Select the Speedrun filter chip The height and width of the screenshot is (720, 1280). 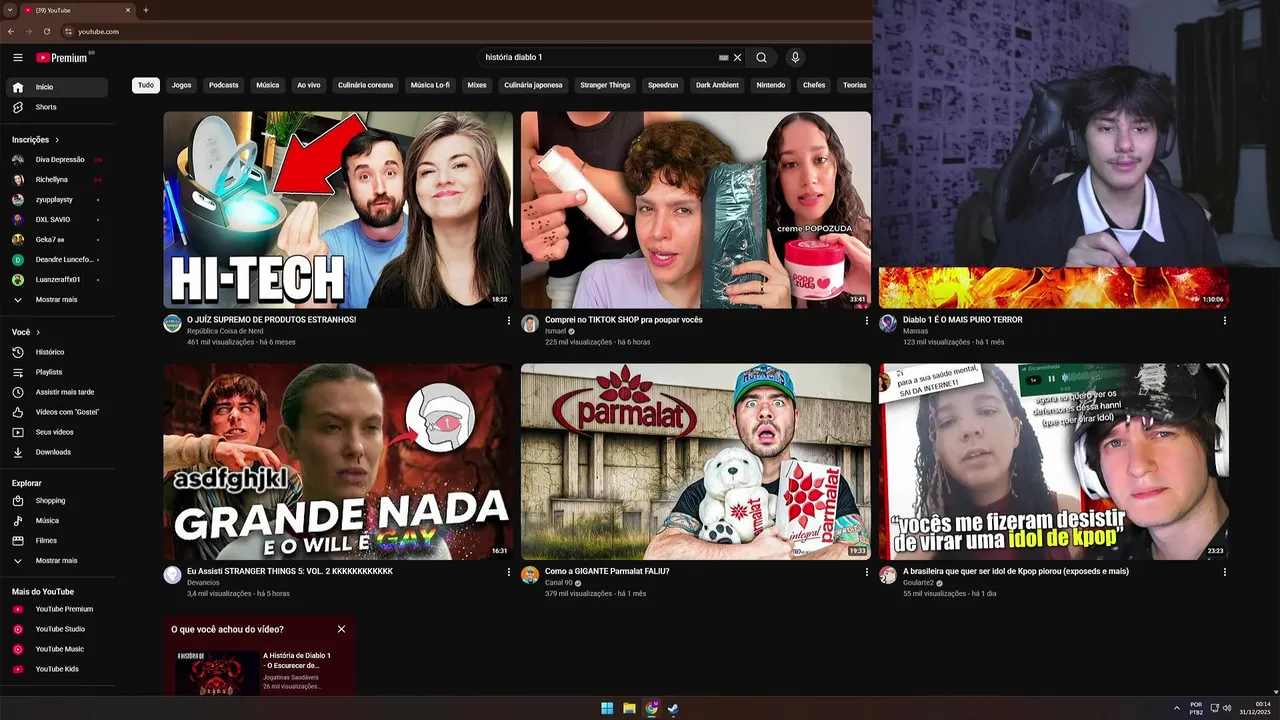click(x=663, y=85)
